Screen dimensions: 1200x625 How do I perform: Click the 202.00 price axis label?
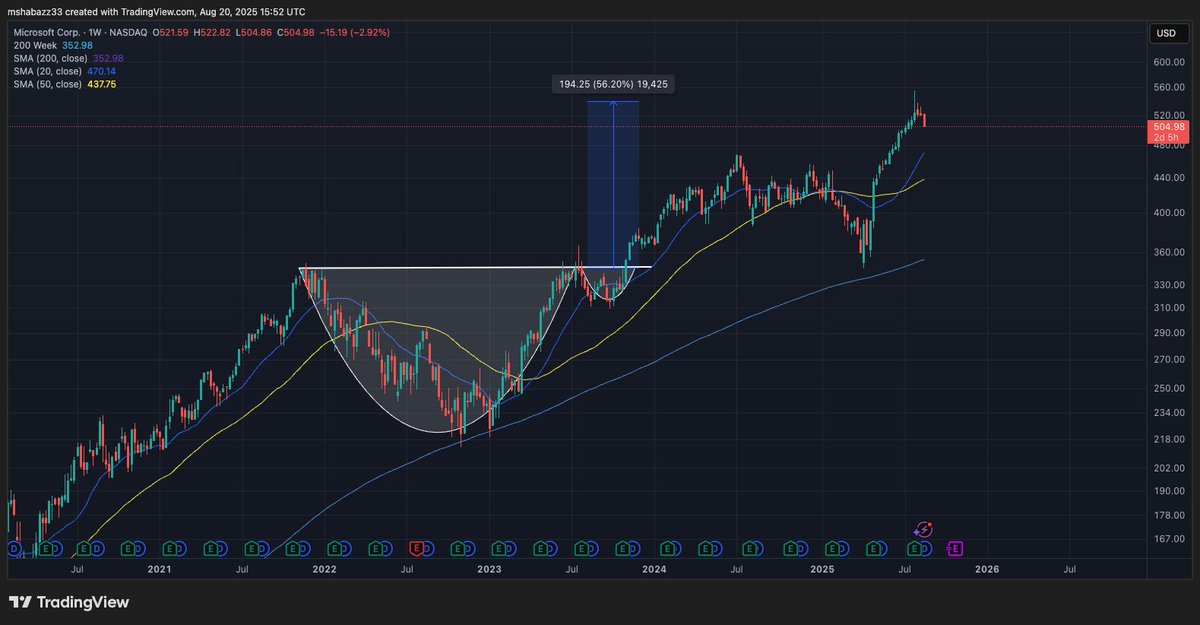click(x=1168, y=468)
